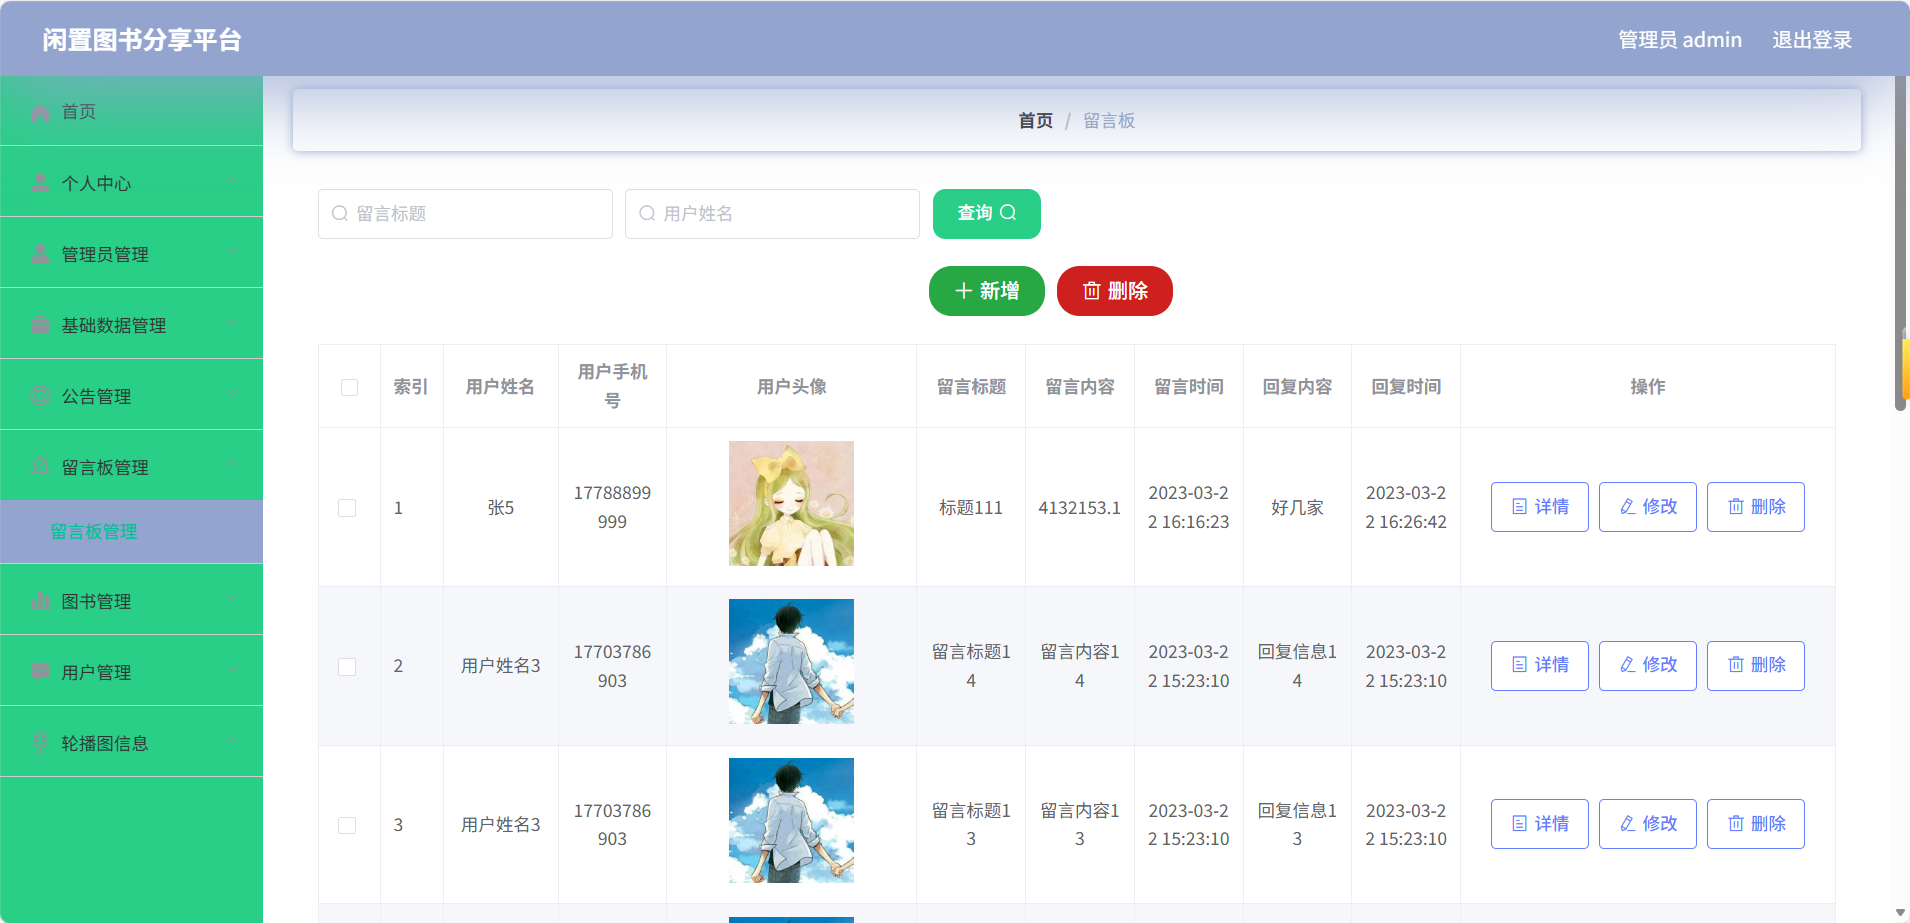The height and width of the screenshot is (923, 1910).
Task: Click the 闲置图书分享平台 site title
Action: [142, 40]
